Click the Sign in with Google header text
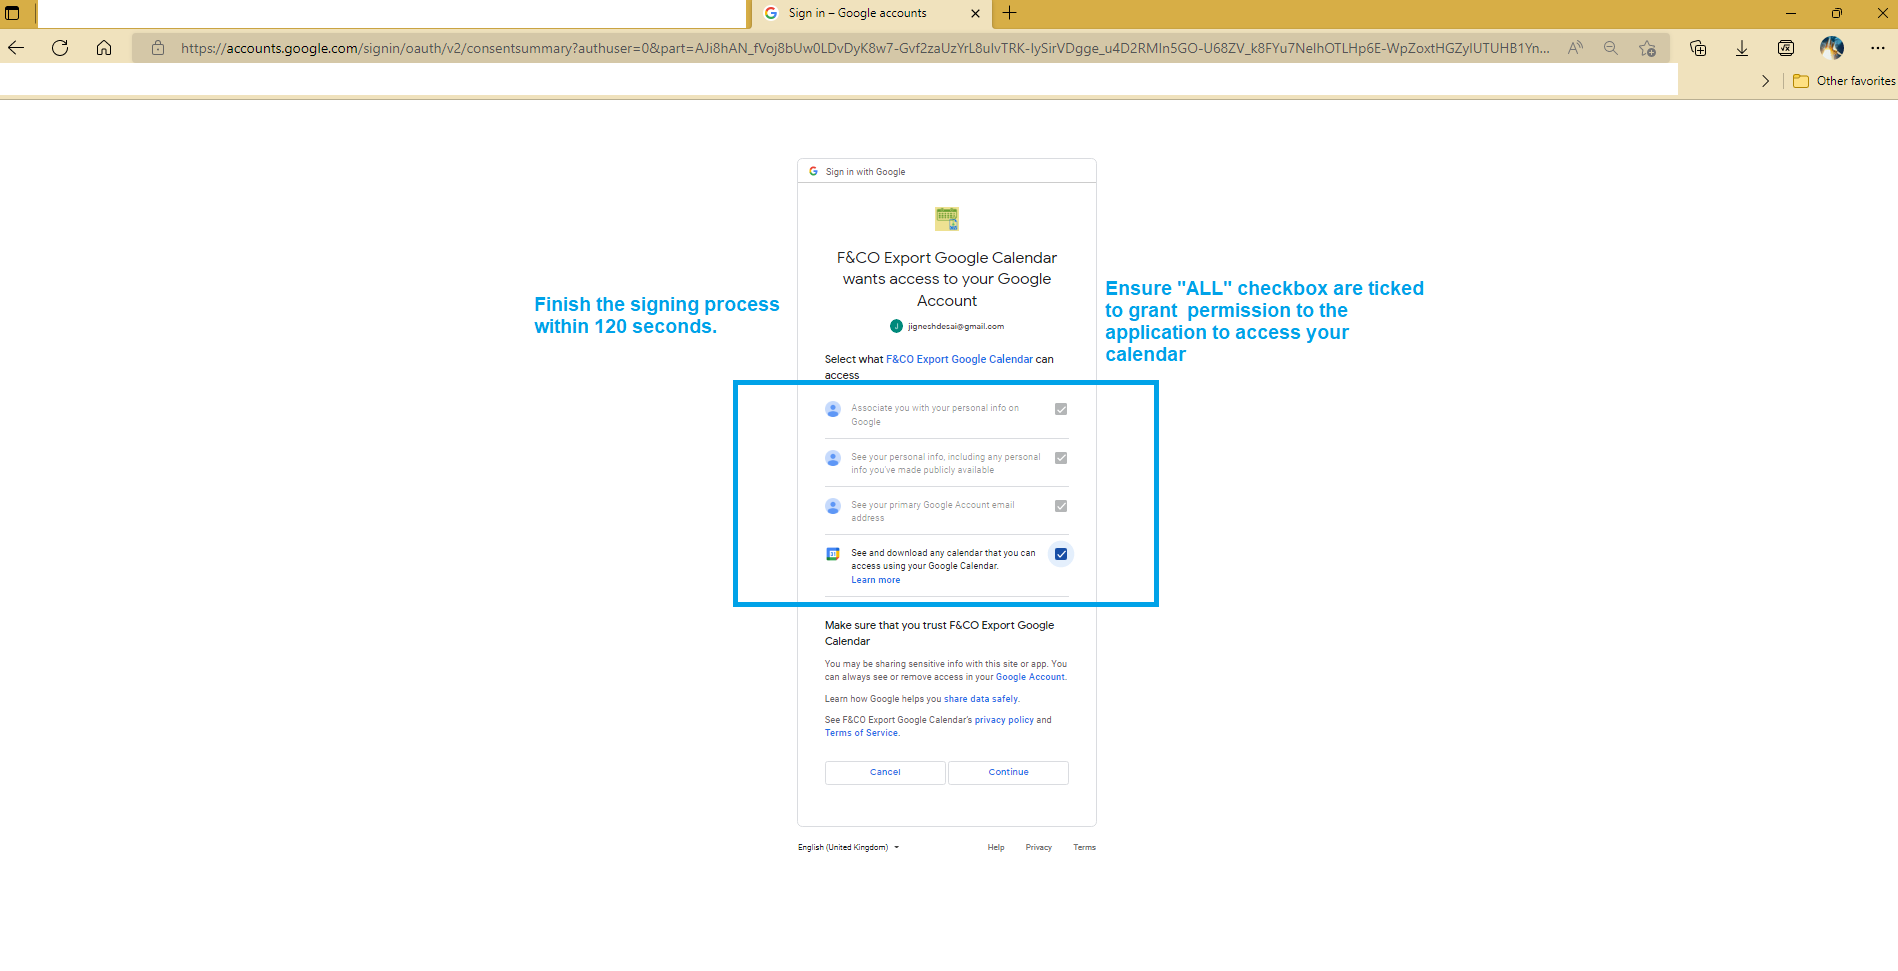The image size is (1898, 971). 865,172
